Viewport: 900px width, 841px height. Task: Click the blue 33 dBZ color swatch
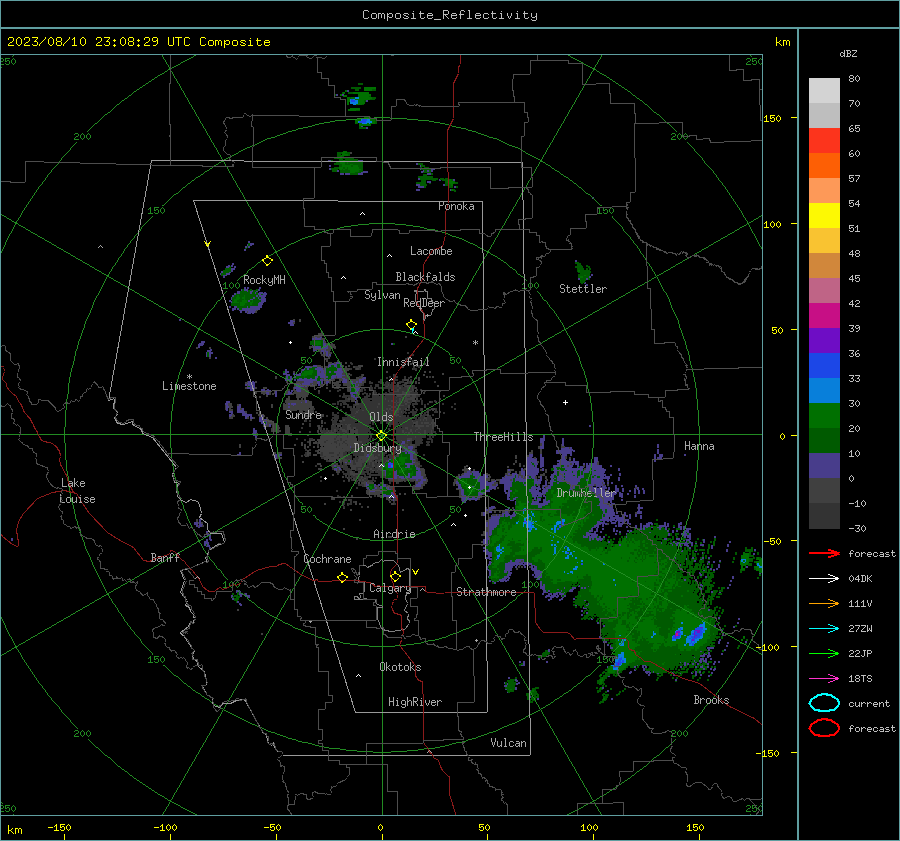click(824, 365)
